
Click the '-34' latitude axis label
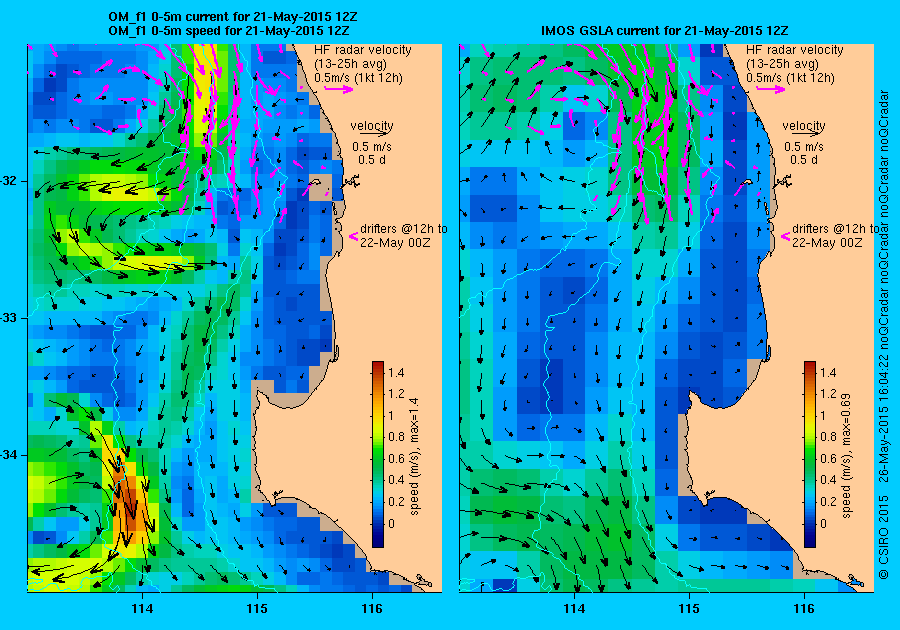[10, 455]
